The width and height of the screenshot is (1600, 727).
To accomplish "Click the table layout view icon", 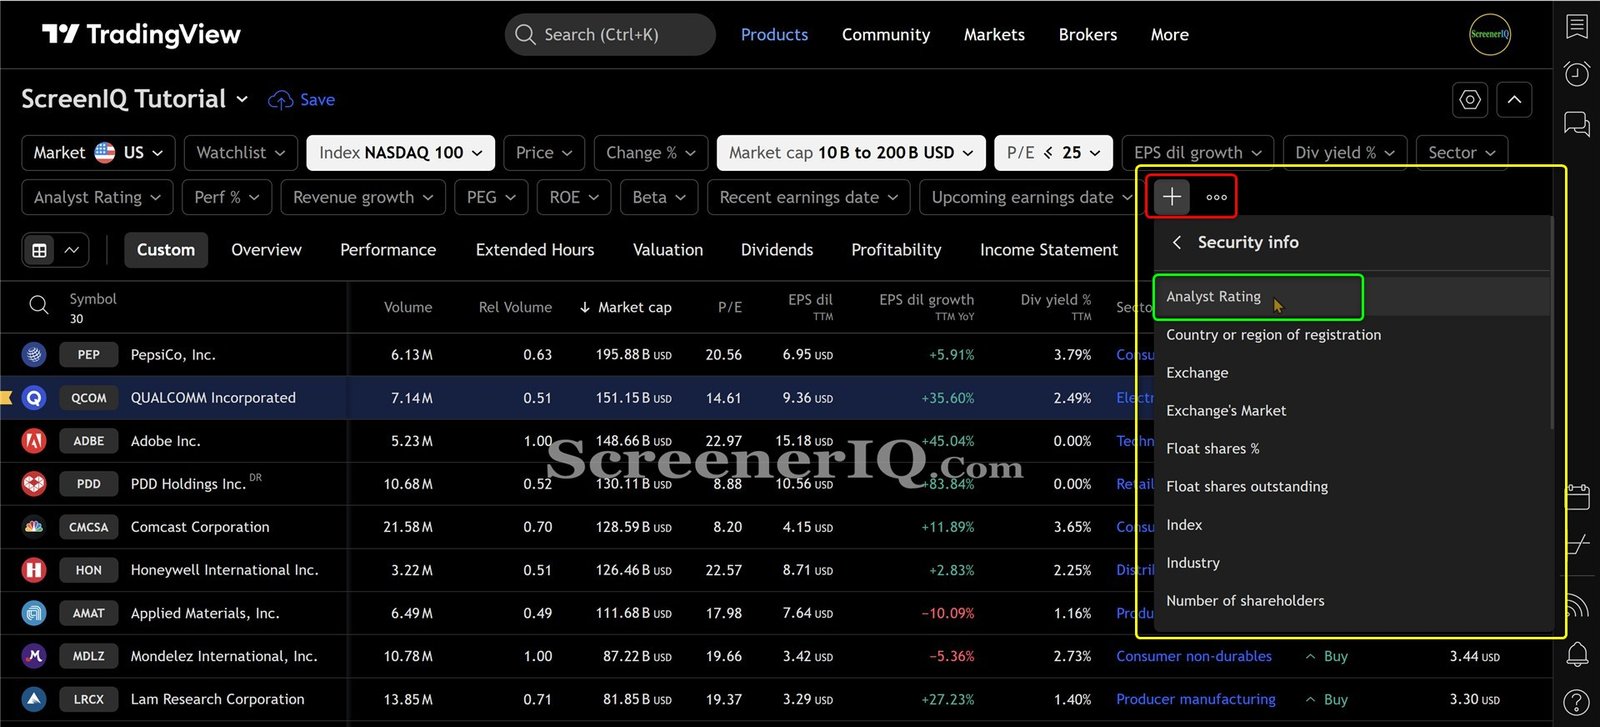I will click(x=40, y=250).
